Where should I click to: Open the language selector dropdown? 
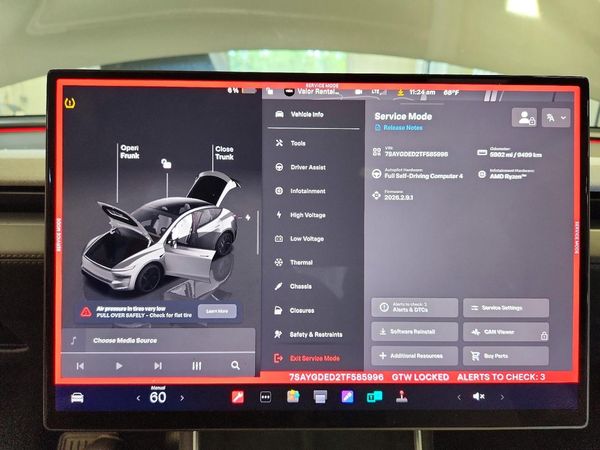click(x=556, y=117)
